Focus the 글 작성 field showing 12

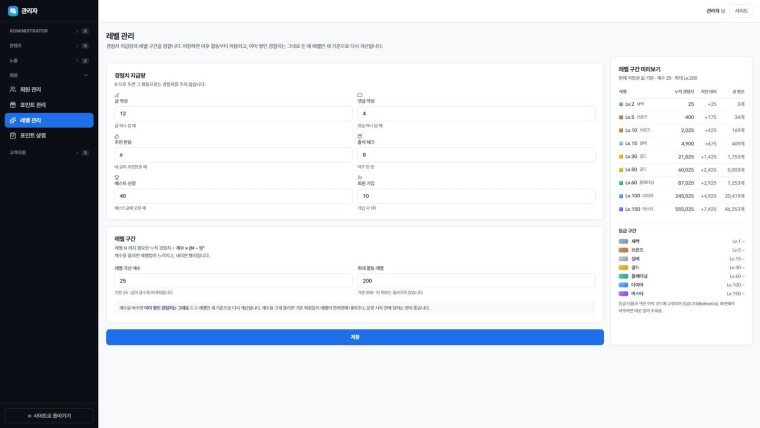(x=233, y=113)
